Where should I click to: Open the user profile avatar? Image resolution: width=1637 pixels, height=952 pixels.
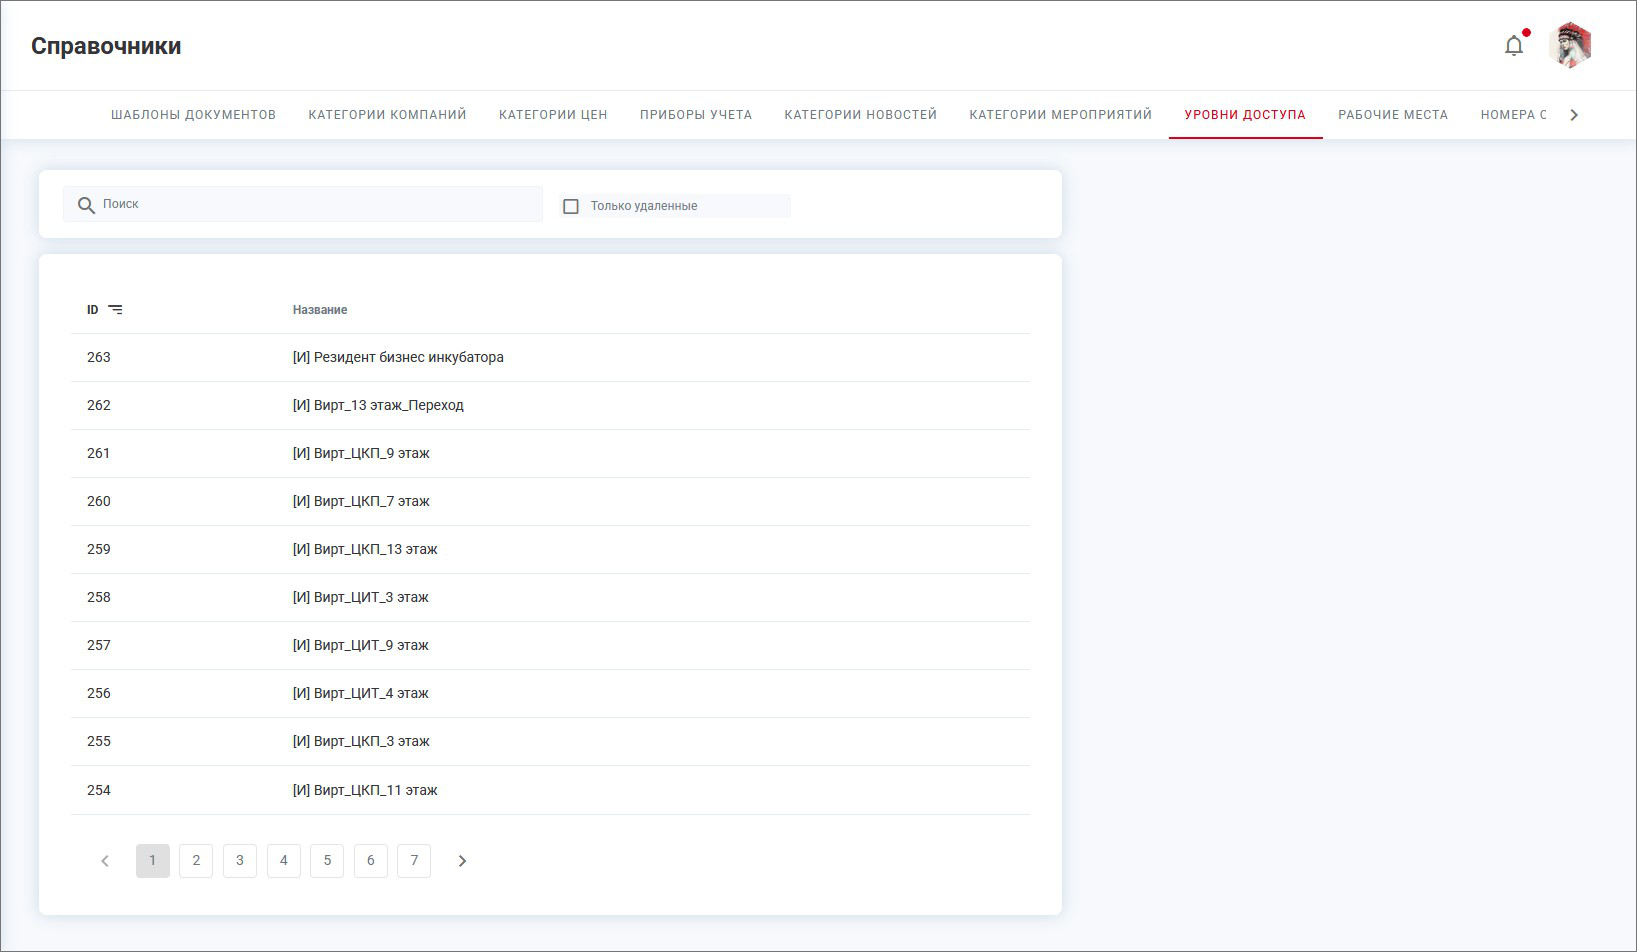[1570, 46]
